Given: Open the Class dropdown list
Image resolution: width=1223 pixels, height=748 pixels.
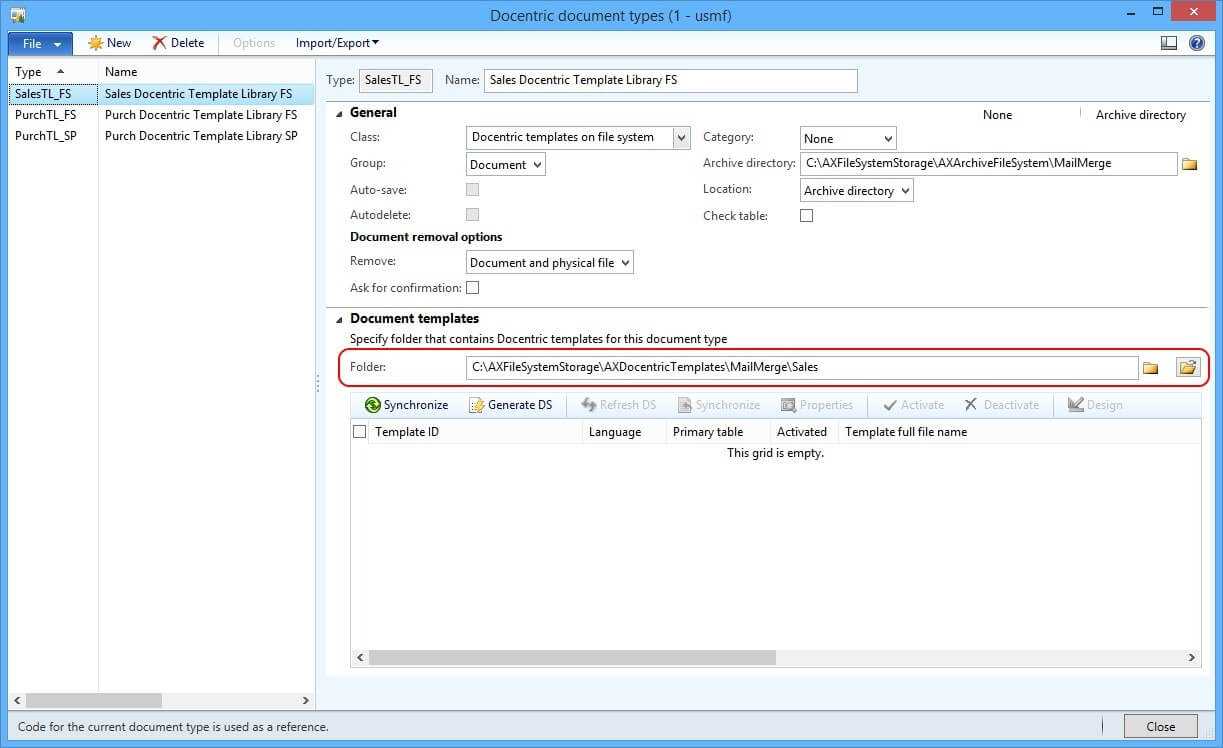Looking at the screenshot, I should [x=681, y=138].
